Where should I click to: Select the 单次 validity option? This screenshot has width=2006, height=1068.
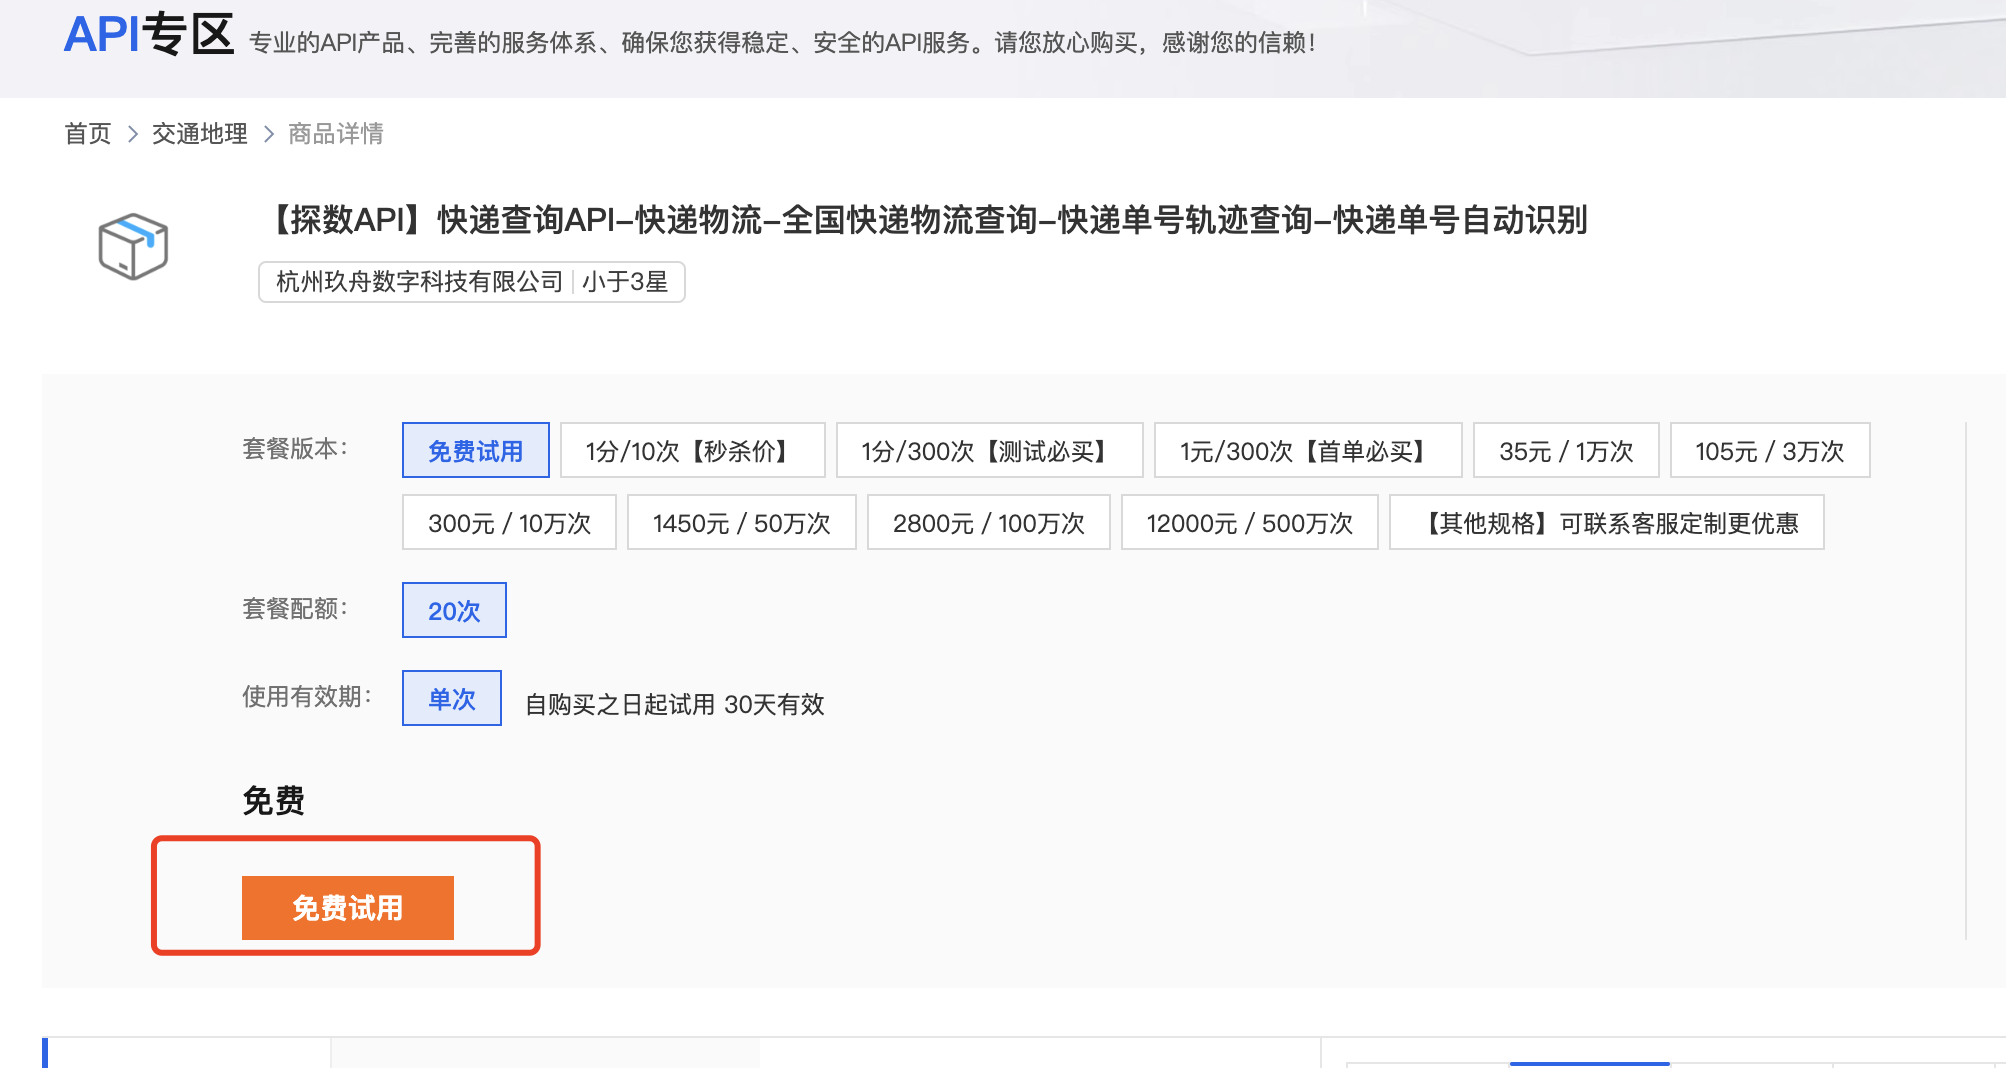452,699
